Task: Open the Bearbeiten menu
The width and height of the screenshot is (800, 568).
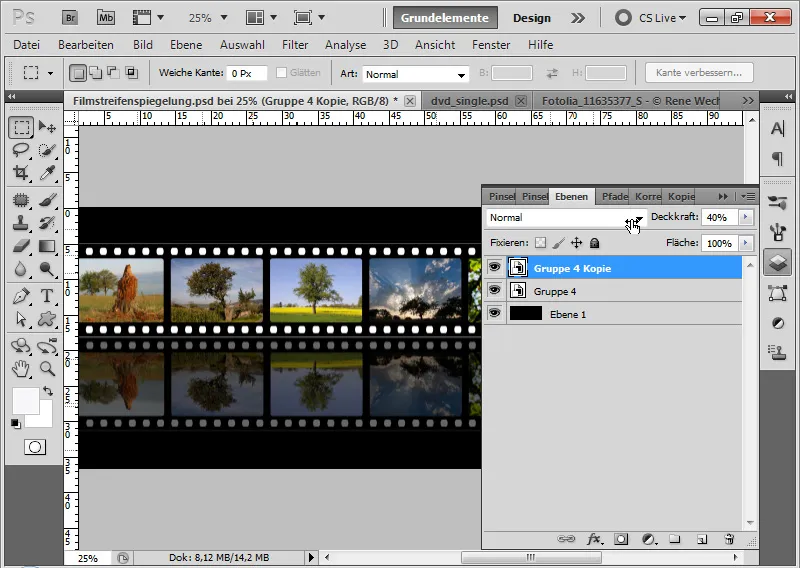Action: coord(86,45)
